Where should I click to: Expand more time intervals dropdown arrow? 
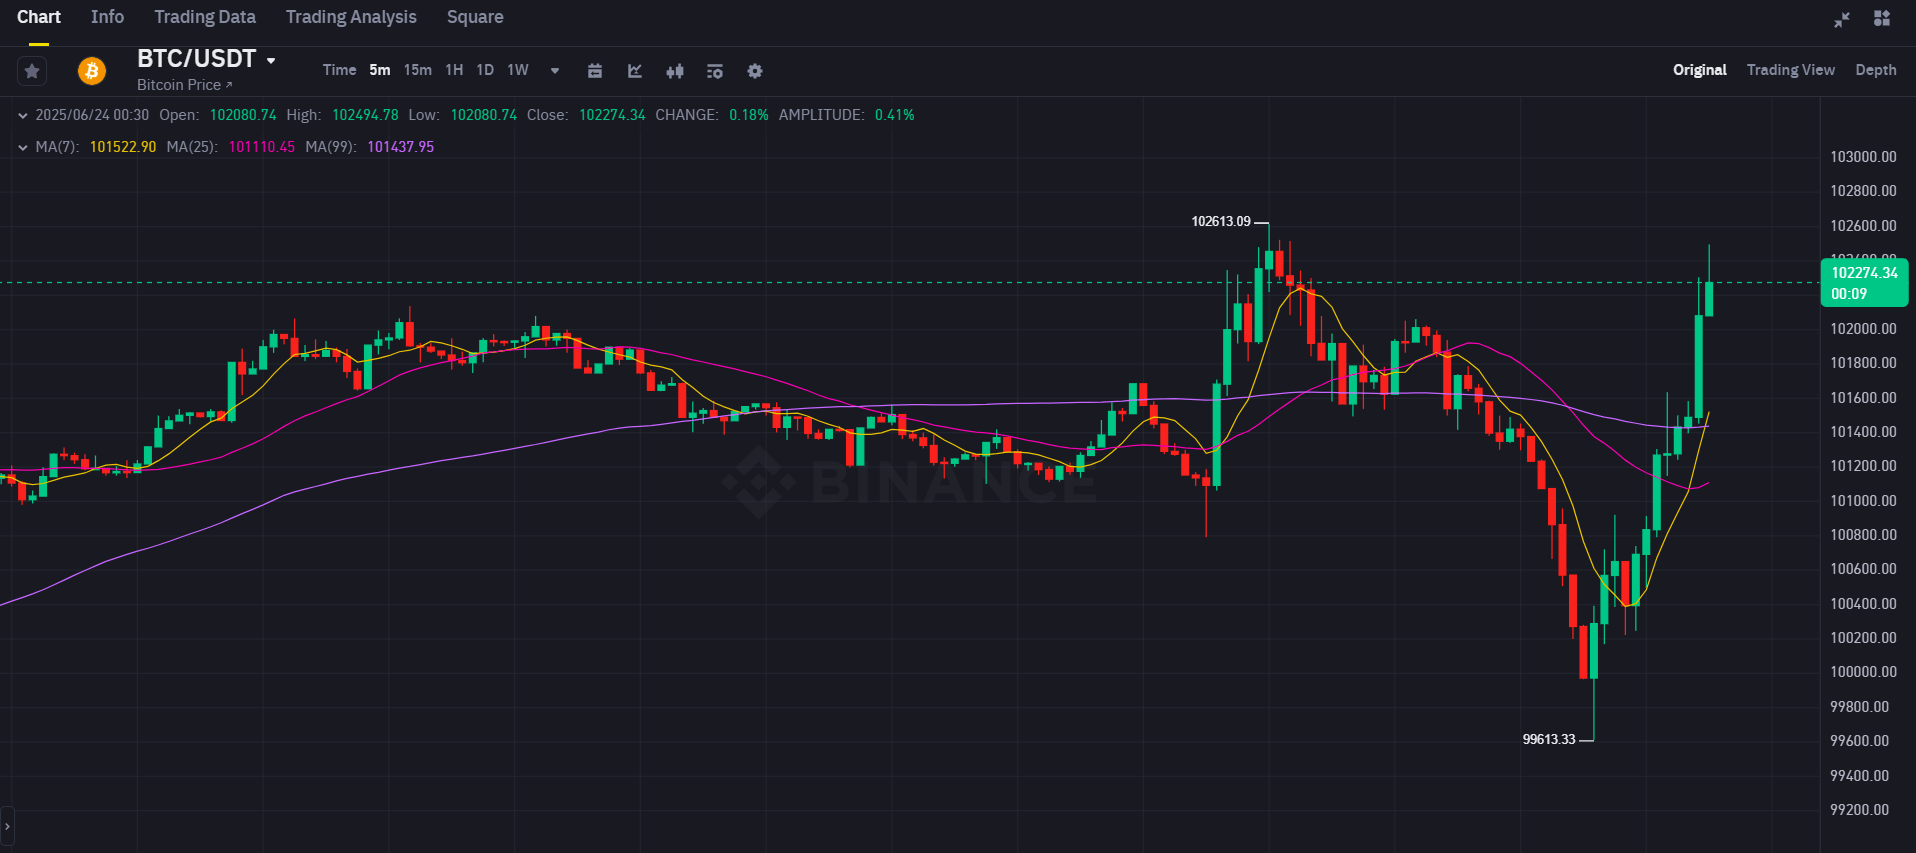(x=555, y=71)
